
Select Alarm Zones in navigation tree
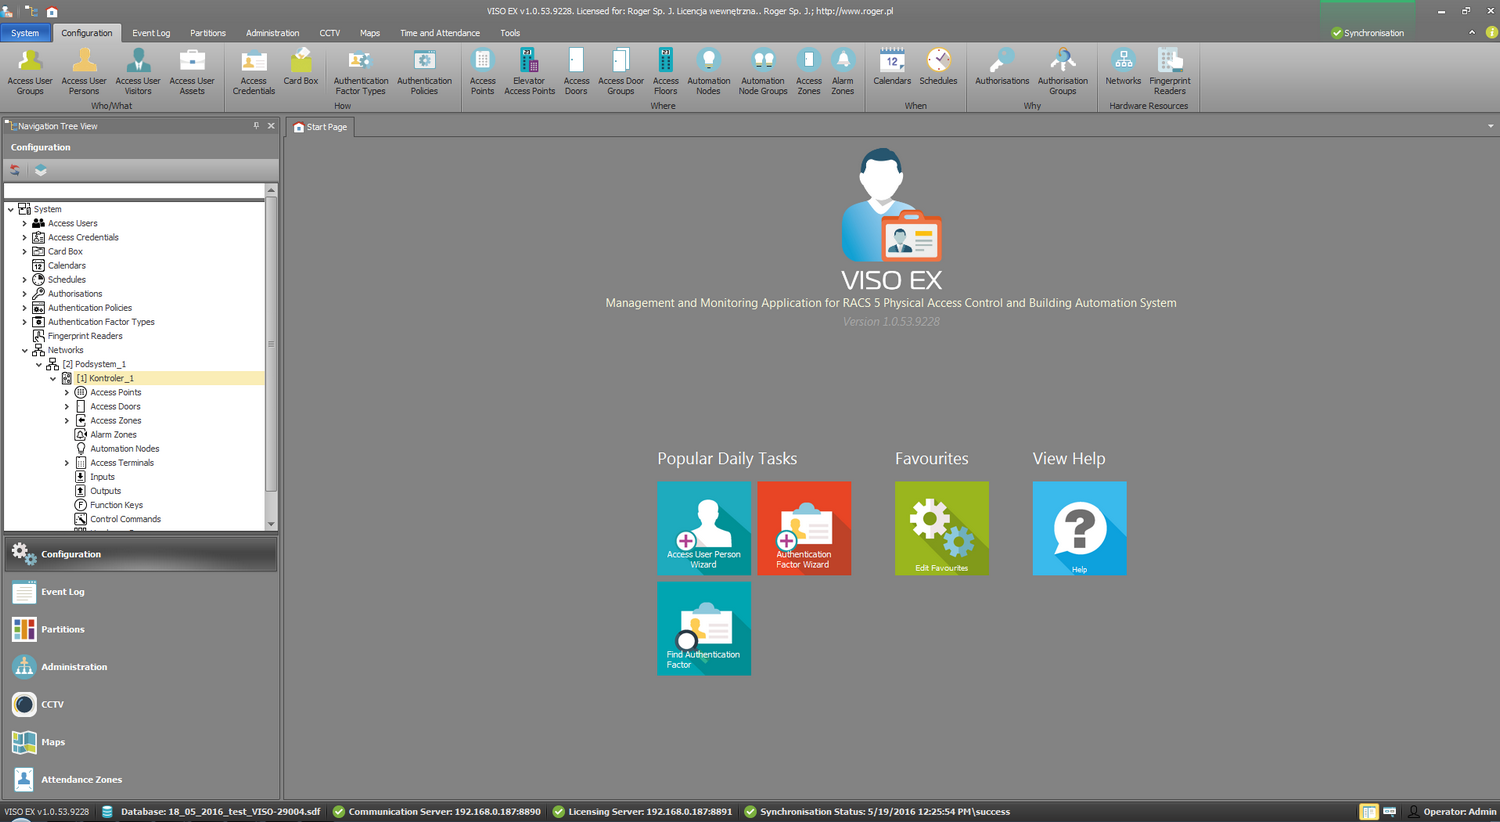(x=113, y=434)
